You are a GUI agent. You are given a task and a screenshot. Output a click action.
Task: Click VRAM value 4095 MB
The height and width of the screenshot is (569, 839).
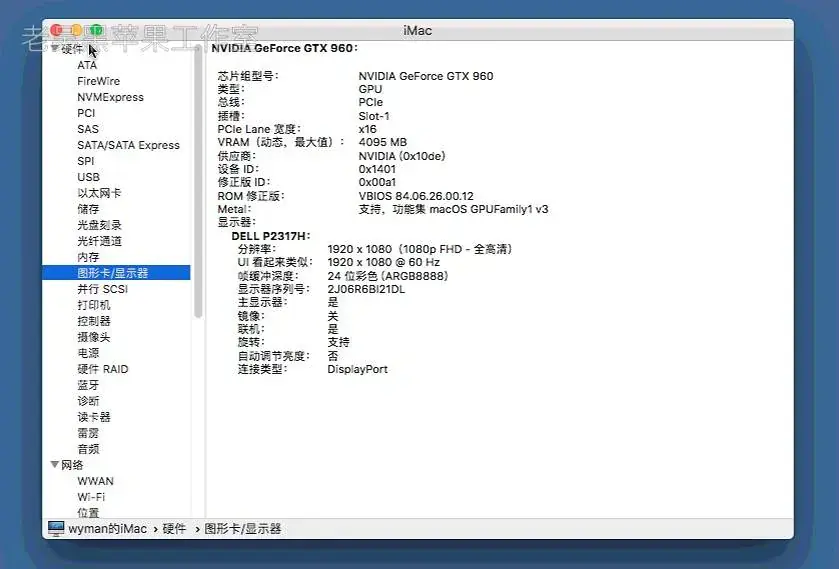pyautogui.click(x=383, y=142)
